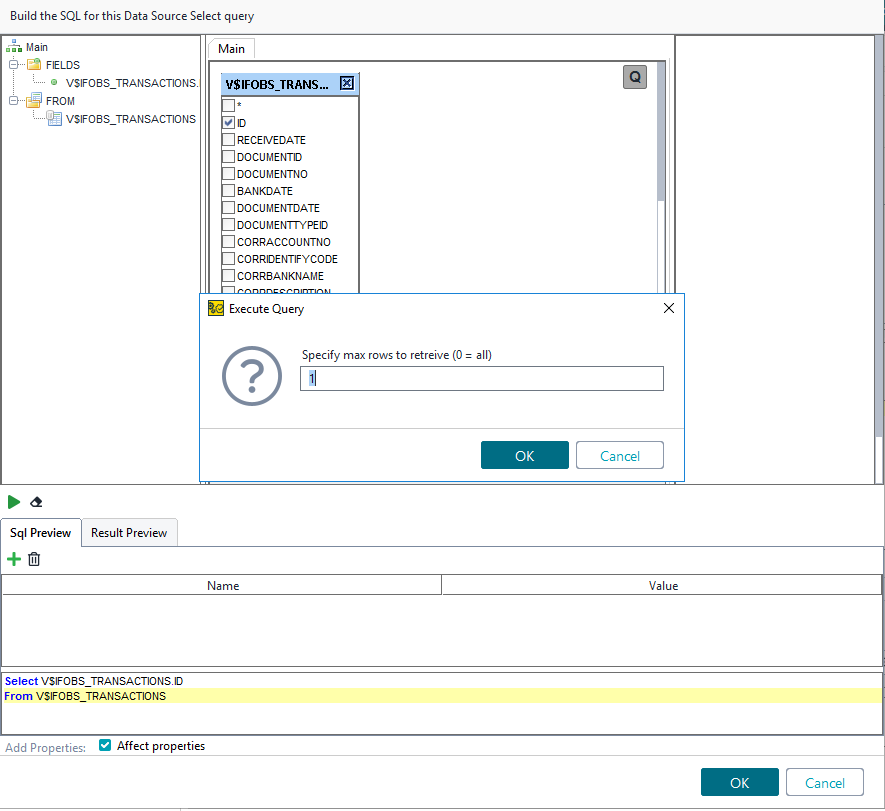885x811 pixels.
Task: Click the FROM folder icon in tree
Action: 34,101
